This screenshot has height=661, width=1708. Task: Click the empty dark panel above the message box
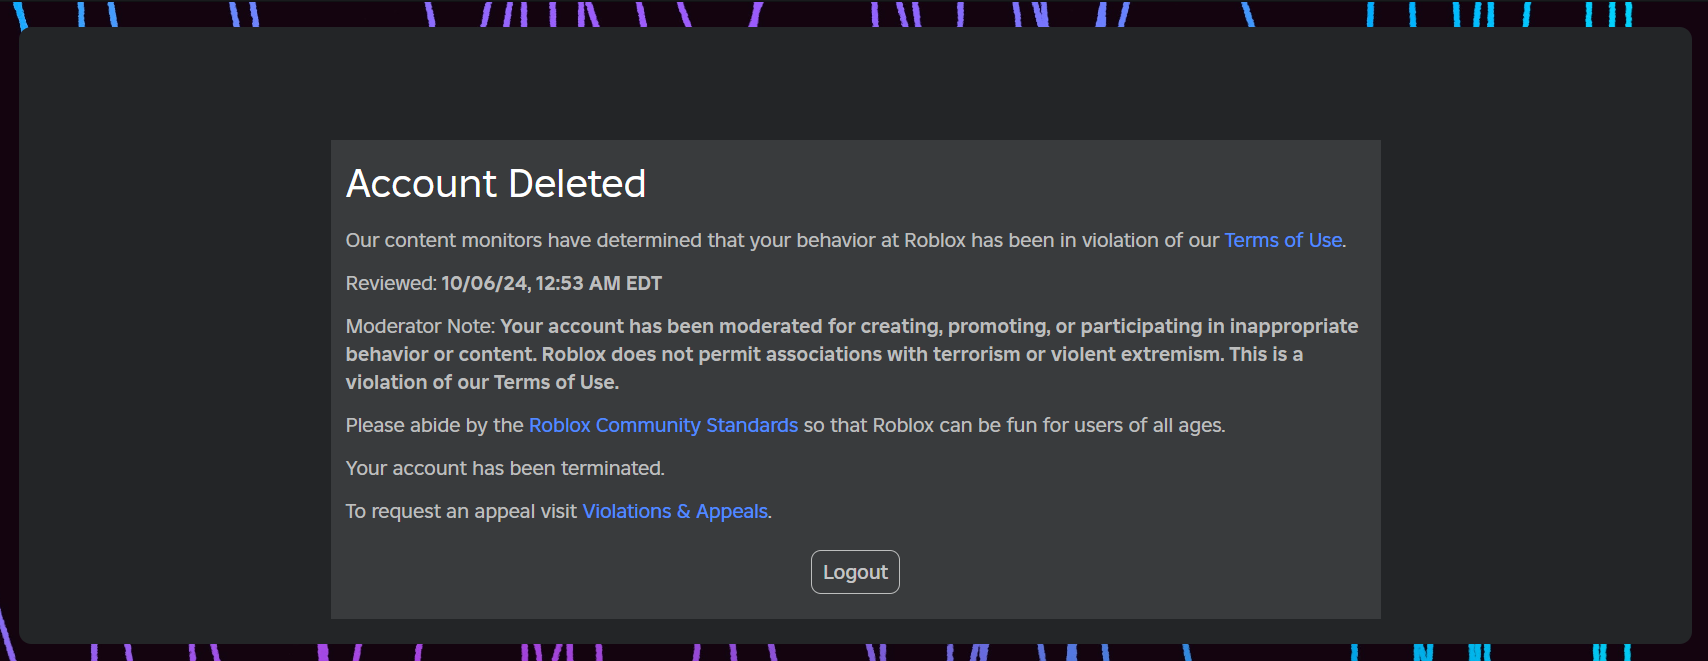coord(855,85)
